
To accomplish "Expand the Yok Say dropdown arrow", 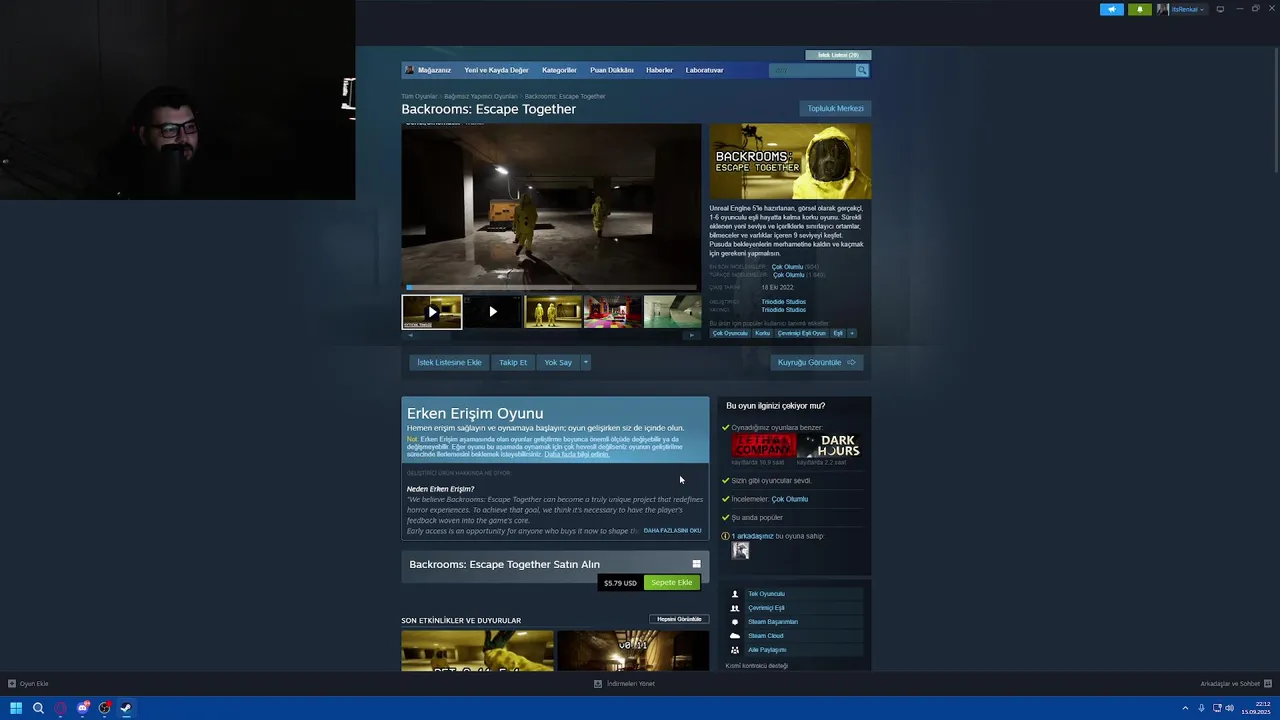I will coord(586,362).
